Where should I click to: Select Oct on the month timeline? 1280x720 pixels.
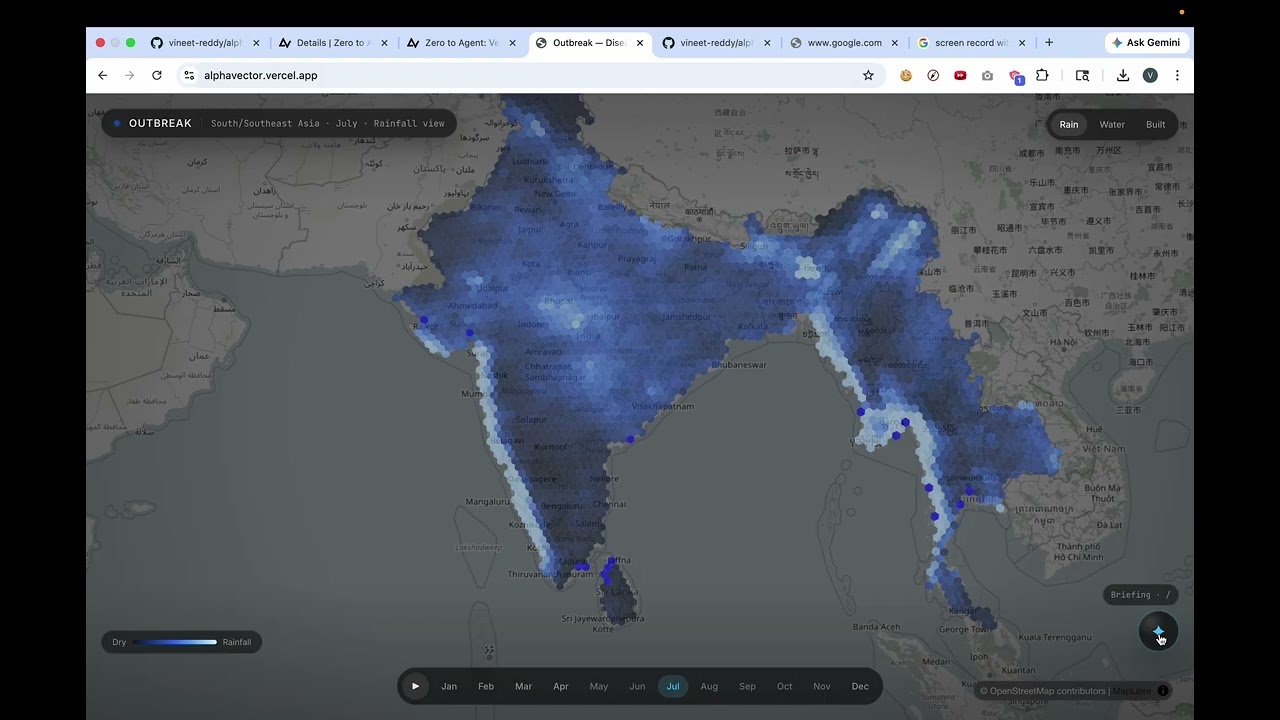pyautogui.click(x=784, y=686)
